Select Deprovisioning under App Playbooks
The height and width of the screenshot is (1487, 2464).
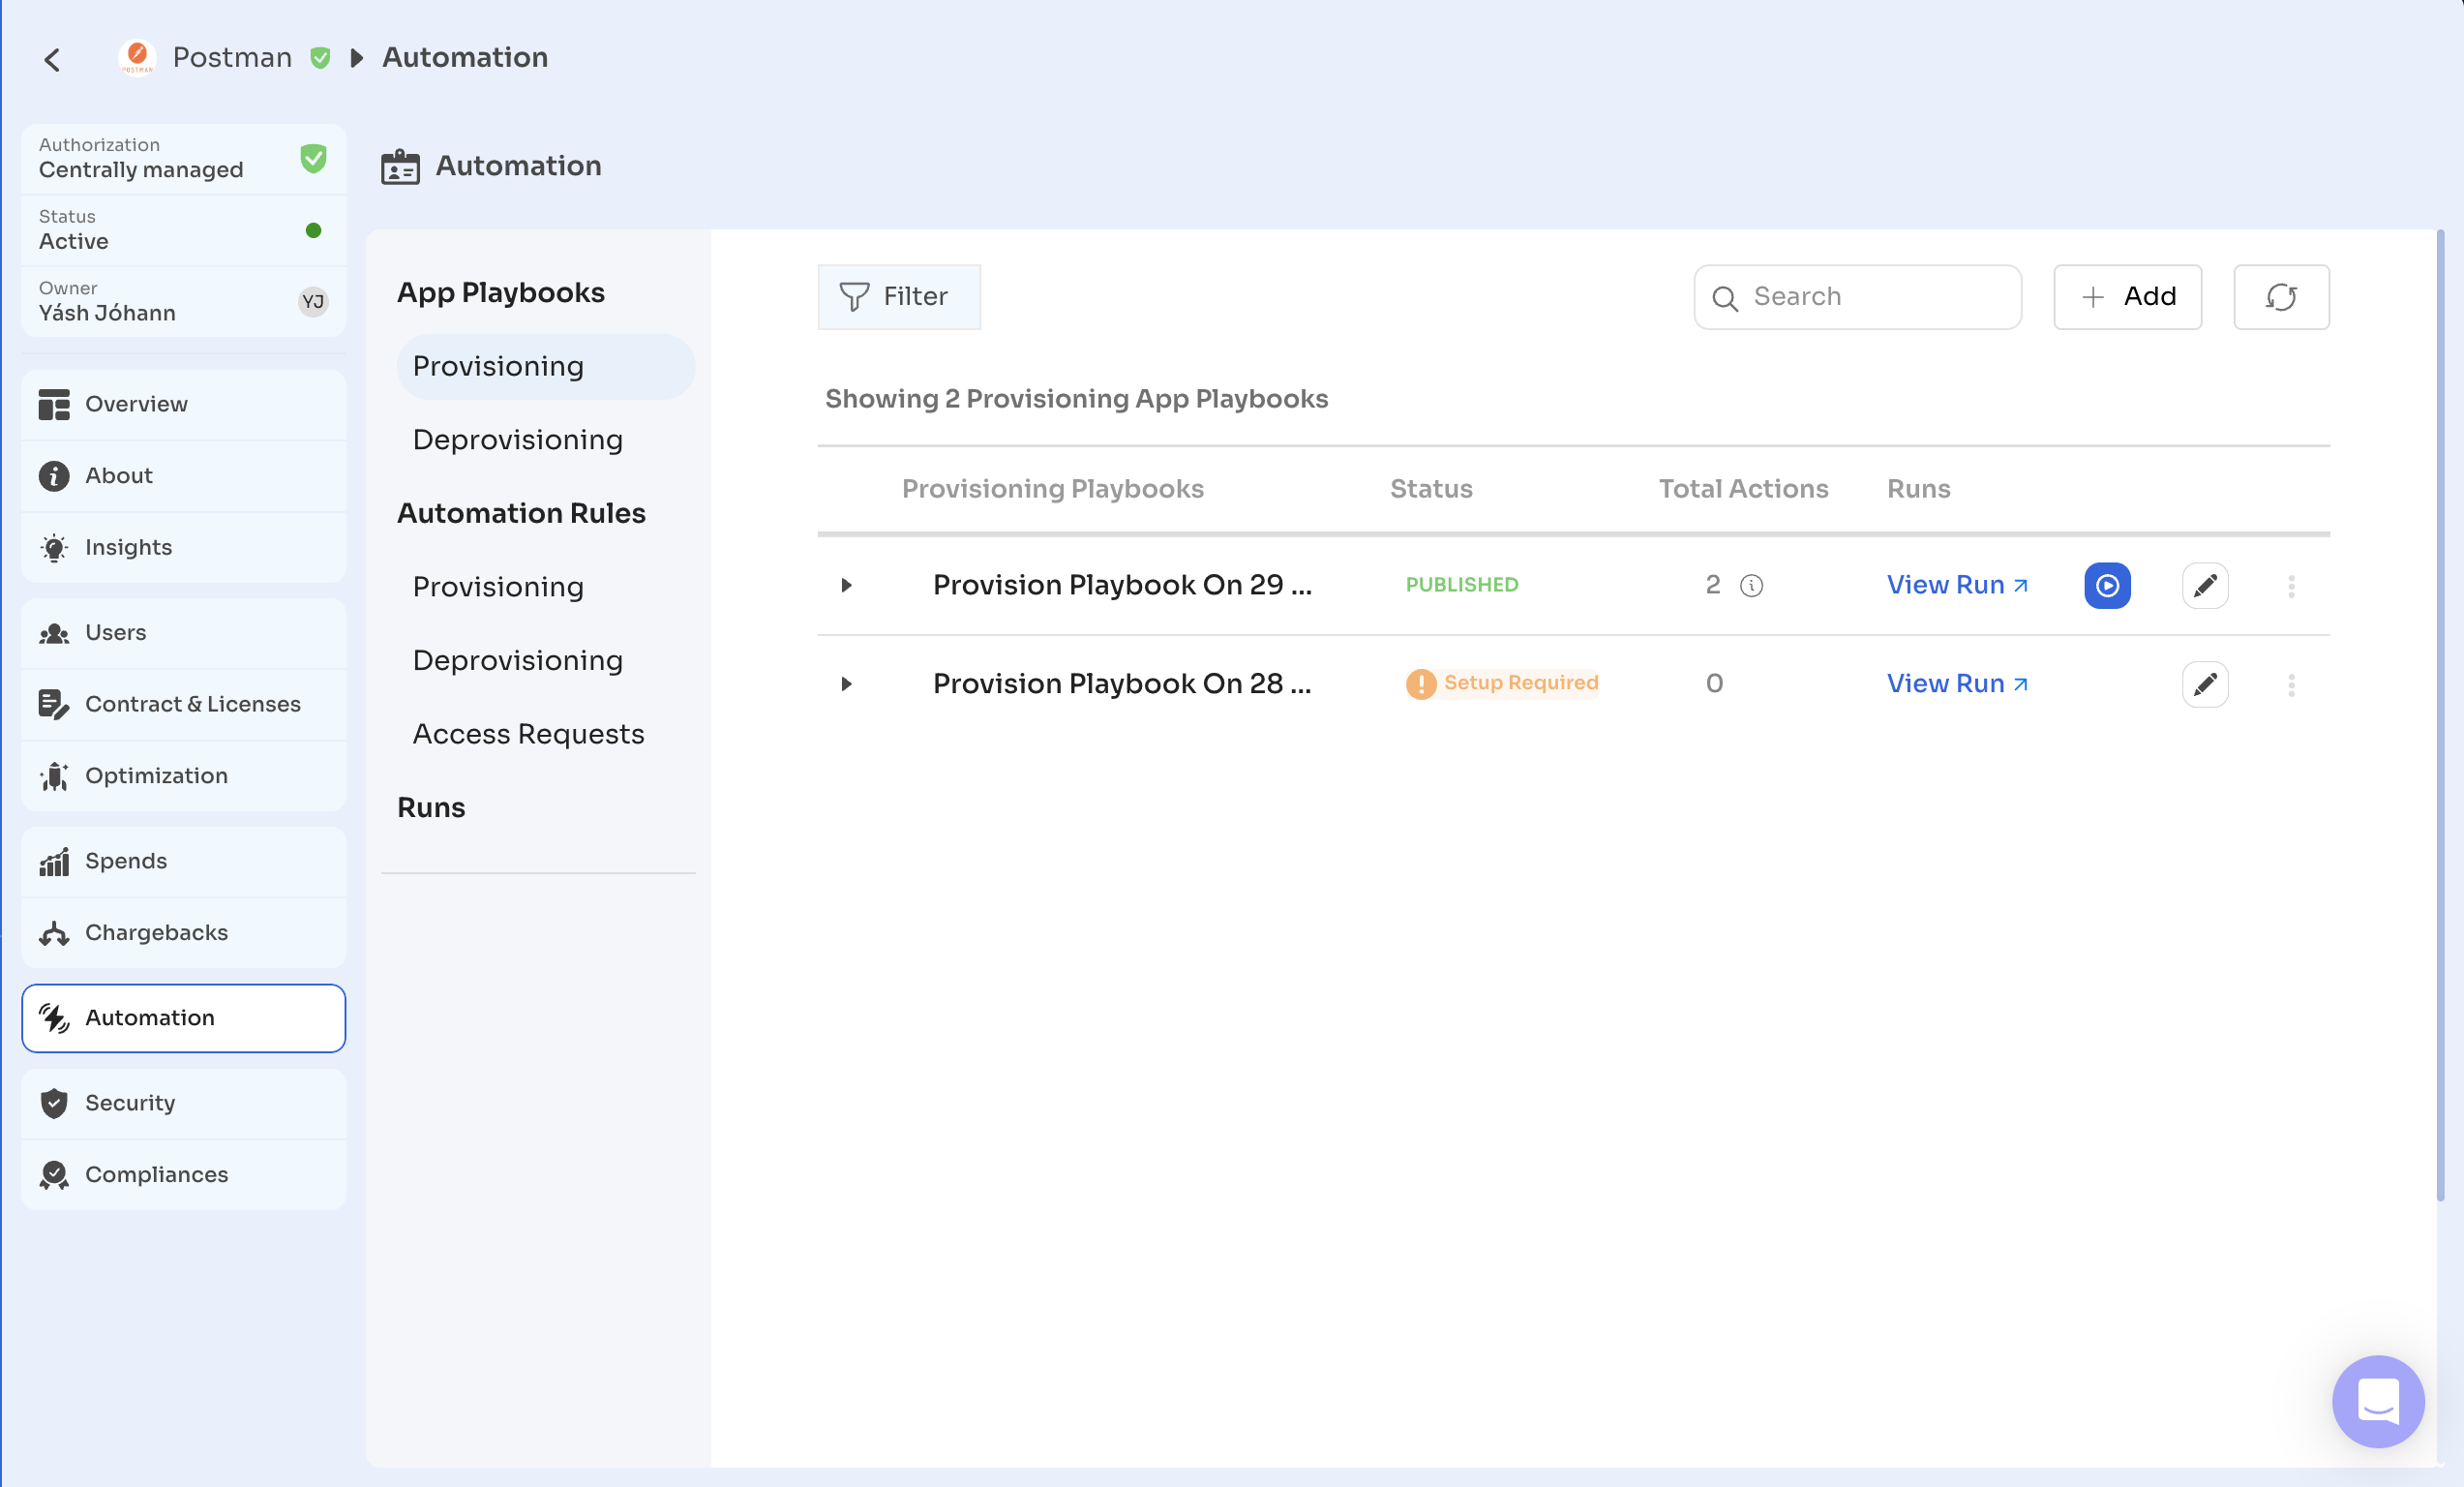(x=518, y=440)
